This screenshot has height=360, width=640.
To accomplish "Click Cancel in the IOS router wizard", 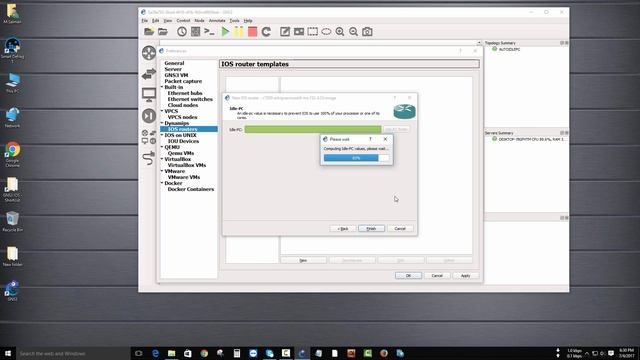I will click(400, 229).
